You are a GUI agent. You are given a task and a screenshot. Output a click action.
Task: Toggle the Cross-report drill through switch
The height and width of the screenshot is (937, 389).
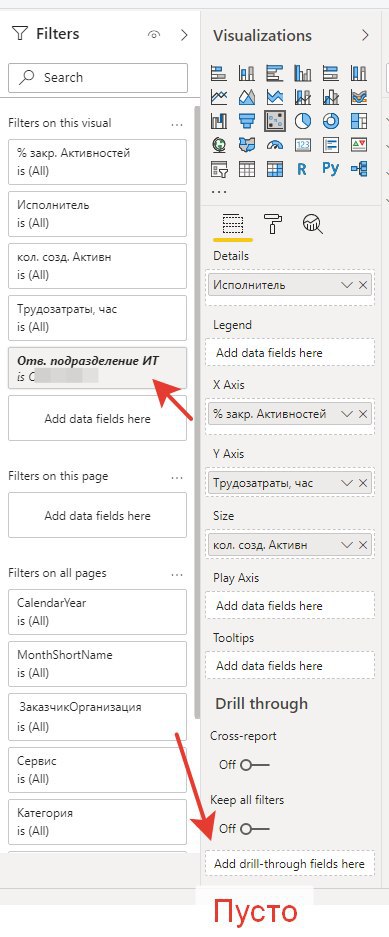255,764
